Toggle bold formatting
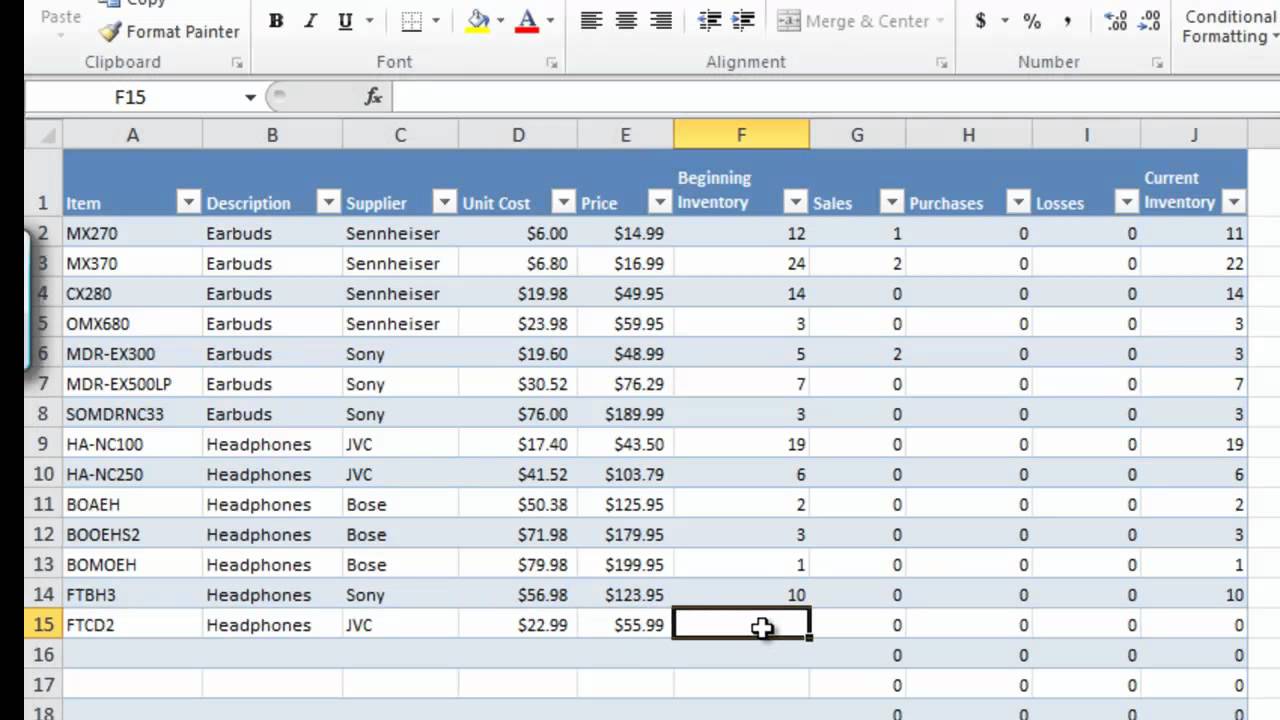 pos(275,20)
